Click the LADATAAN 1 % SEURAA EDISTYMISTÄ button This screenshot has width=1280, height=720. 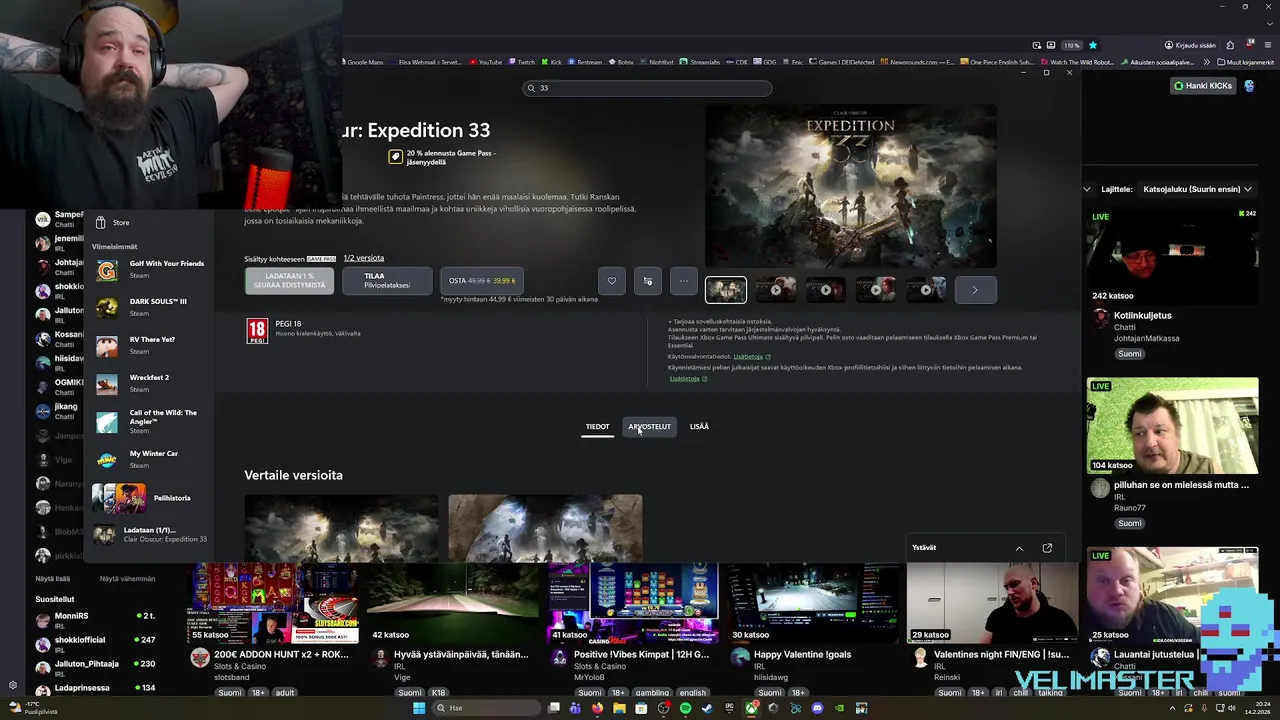click(289, 281)
